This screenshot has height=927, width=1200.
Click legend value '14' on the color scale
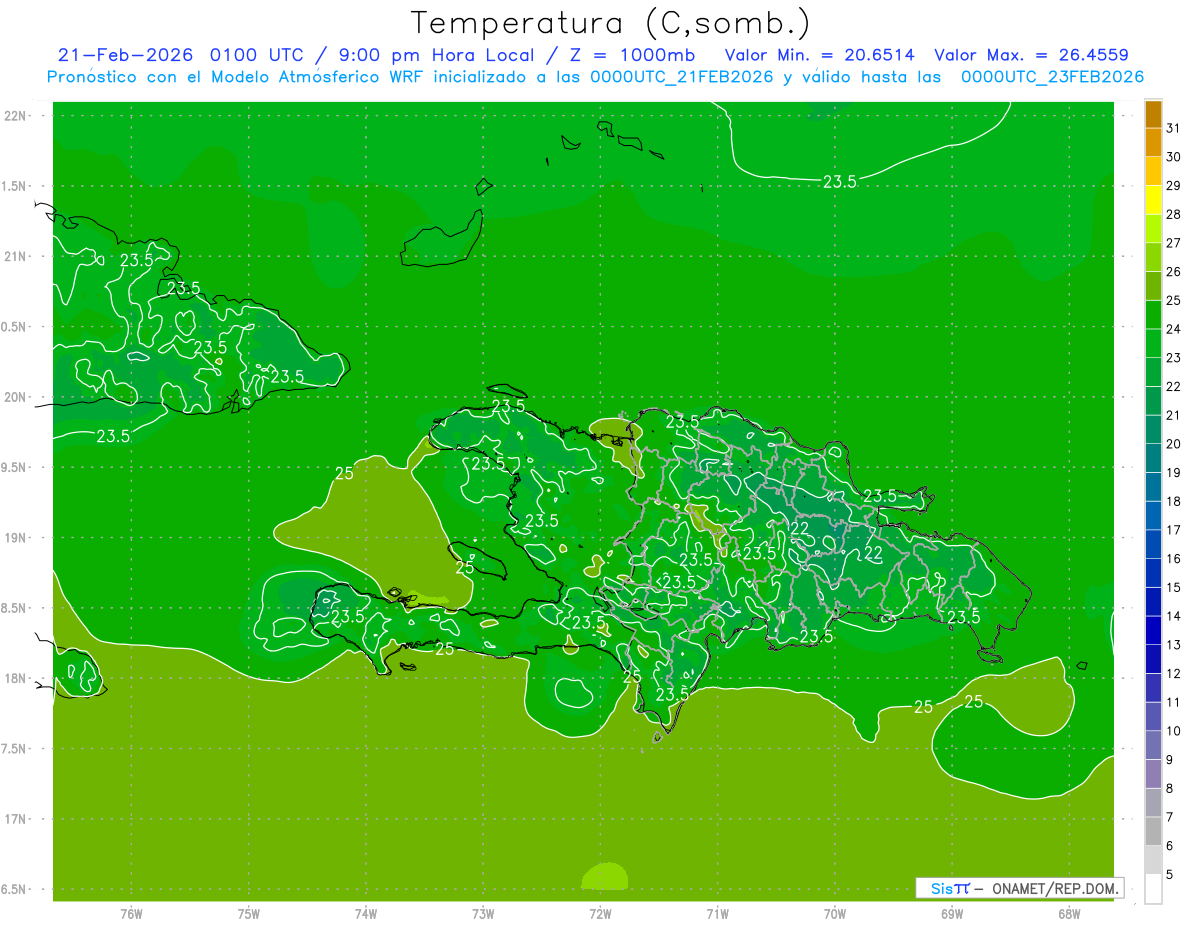[1174, 616]
